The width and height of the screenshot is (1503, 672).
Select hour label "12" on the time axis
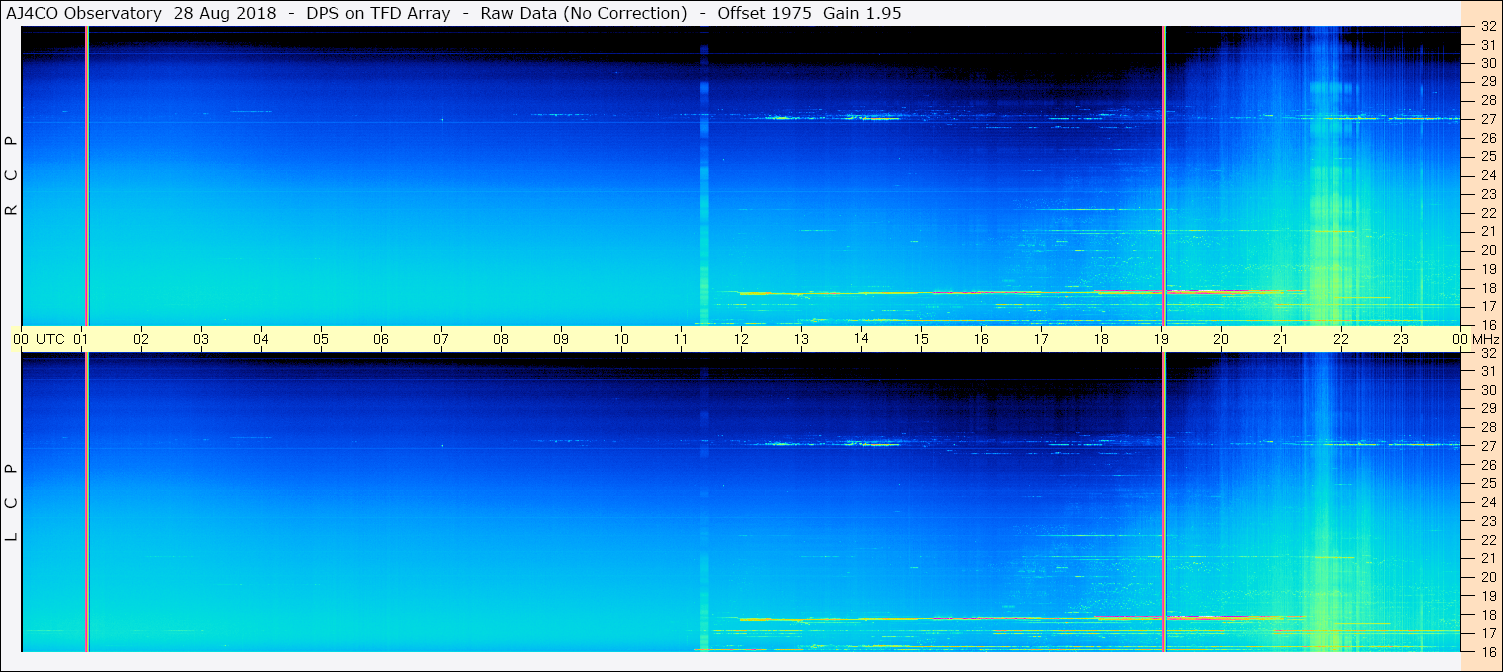tap(741, 339)
